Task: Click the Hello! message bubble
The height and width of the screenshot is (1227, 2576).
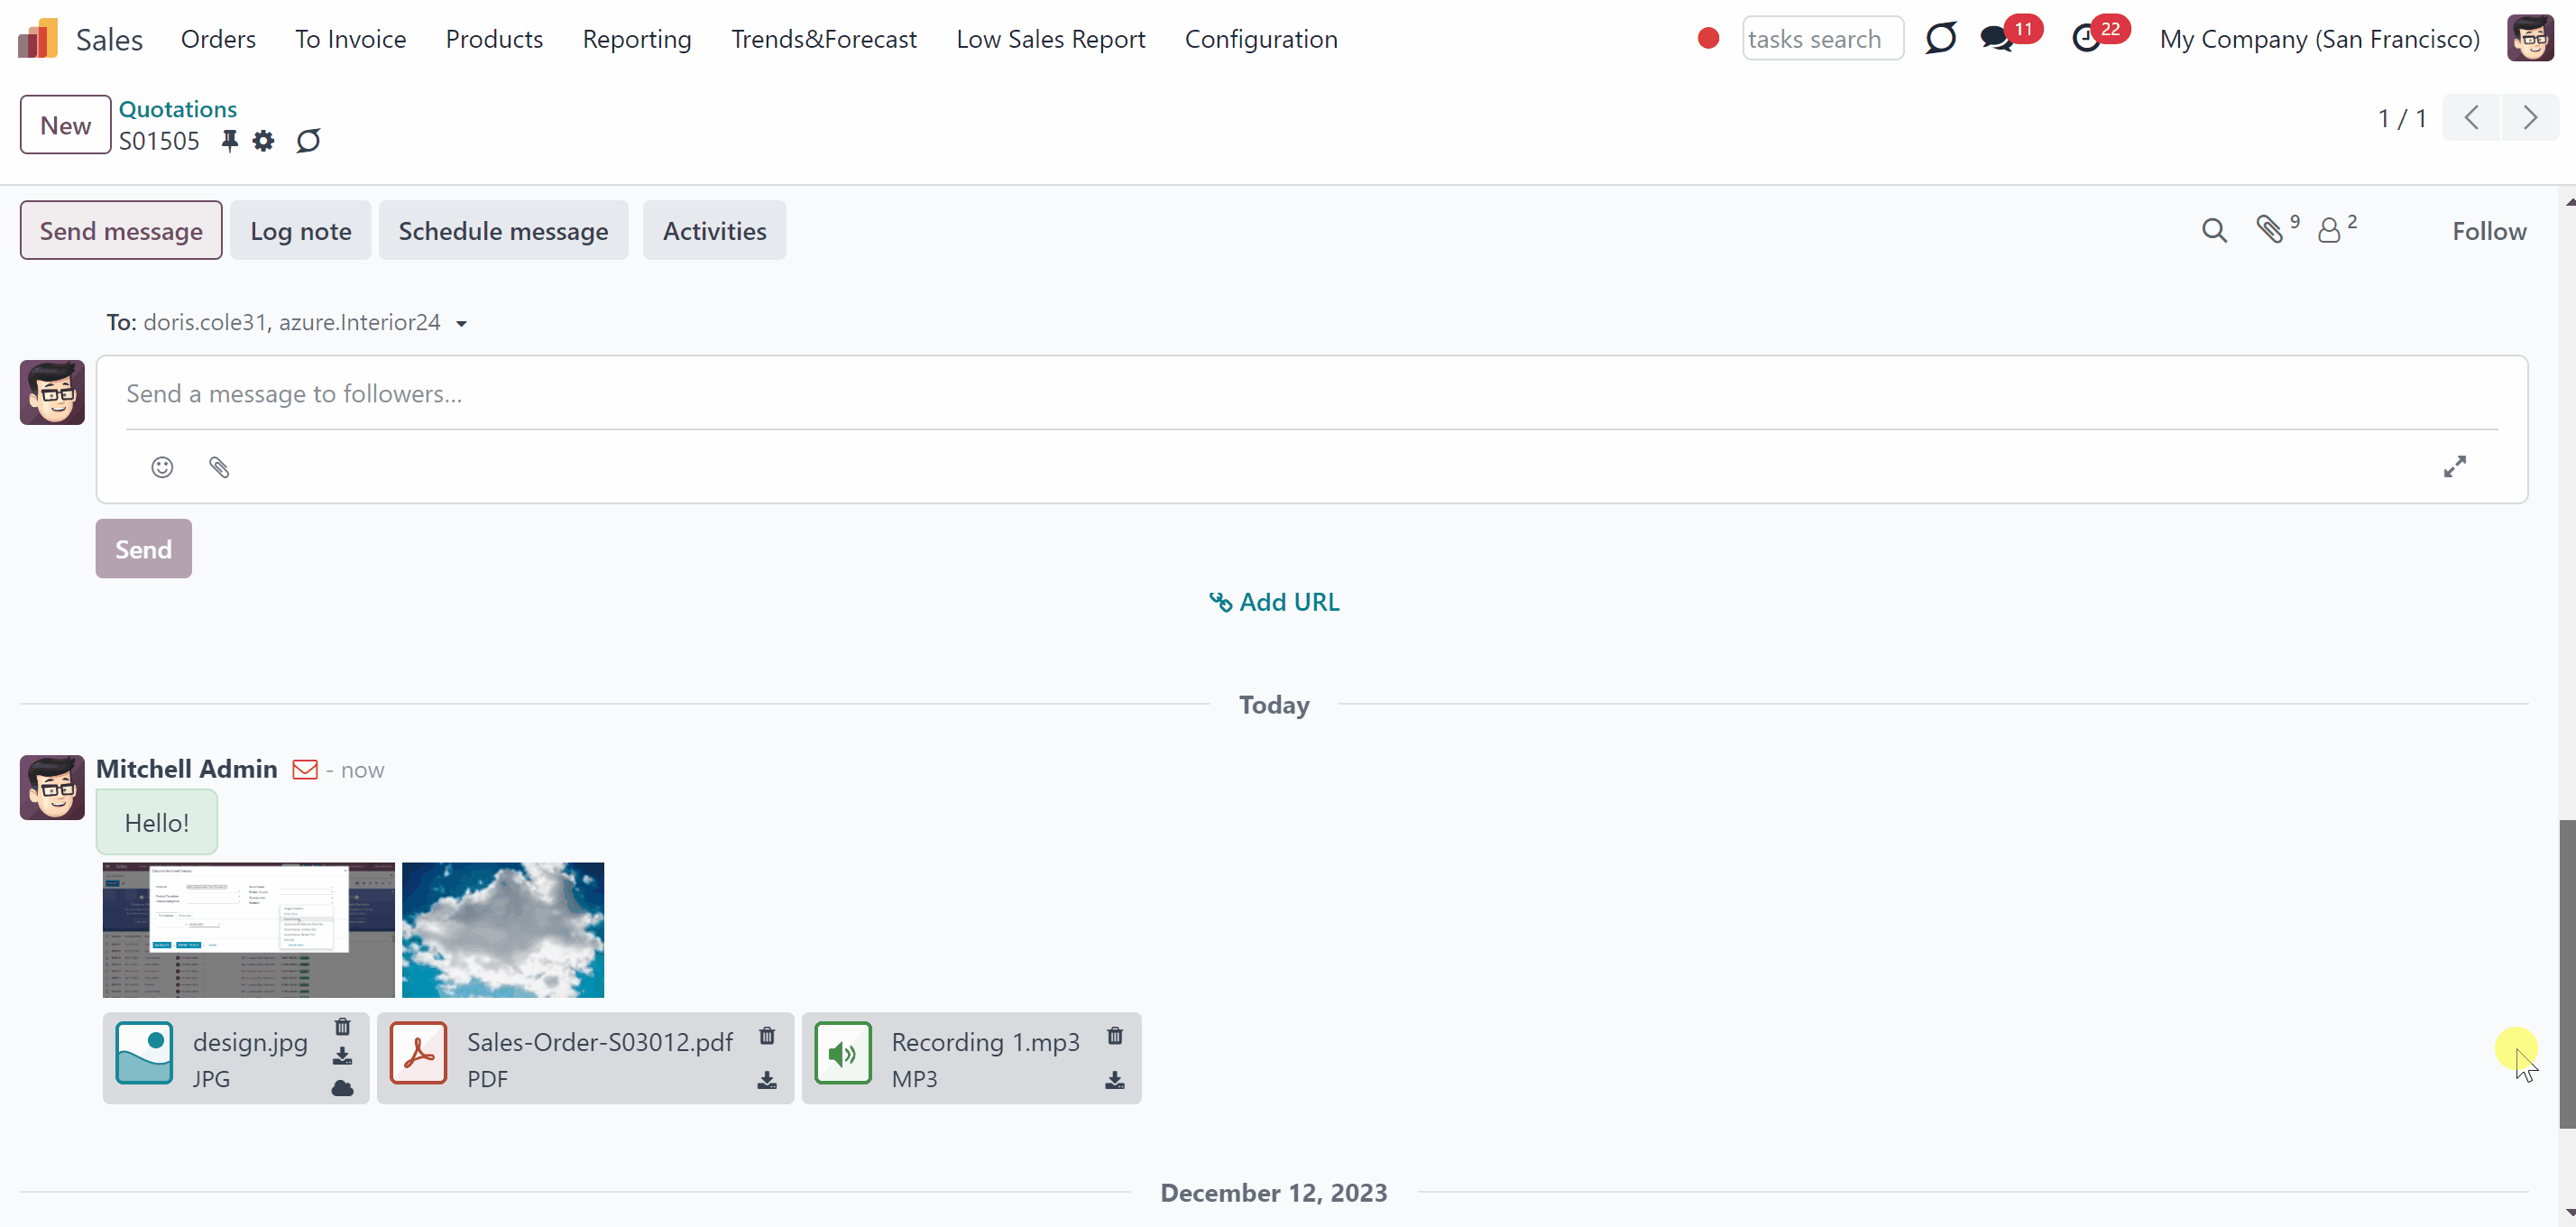Action: click(157, 822)
